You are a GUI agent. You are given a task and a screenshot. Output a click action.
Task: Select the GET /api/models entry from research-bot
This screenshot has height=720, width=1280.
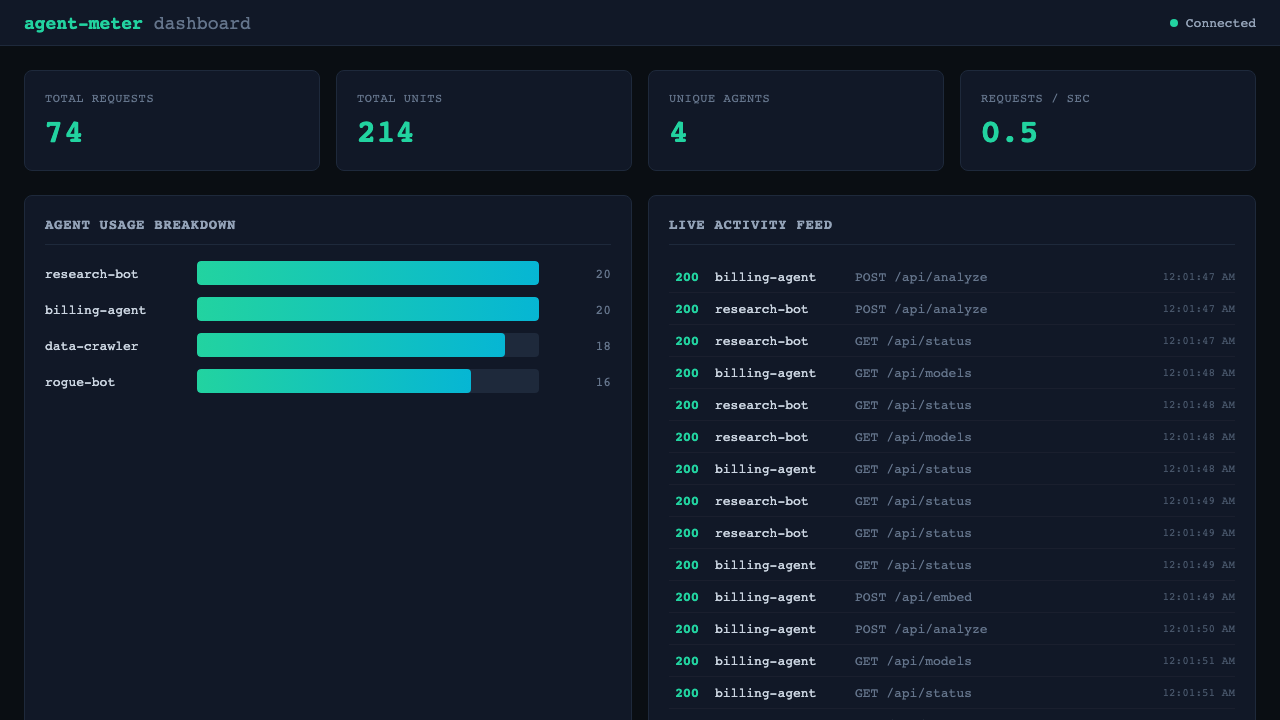[x=912, y=437]
